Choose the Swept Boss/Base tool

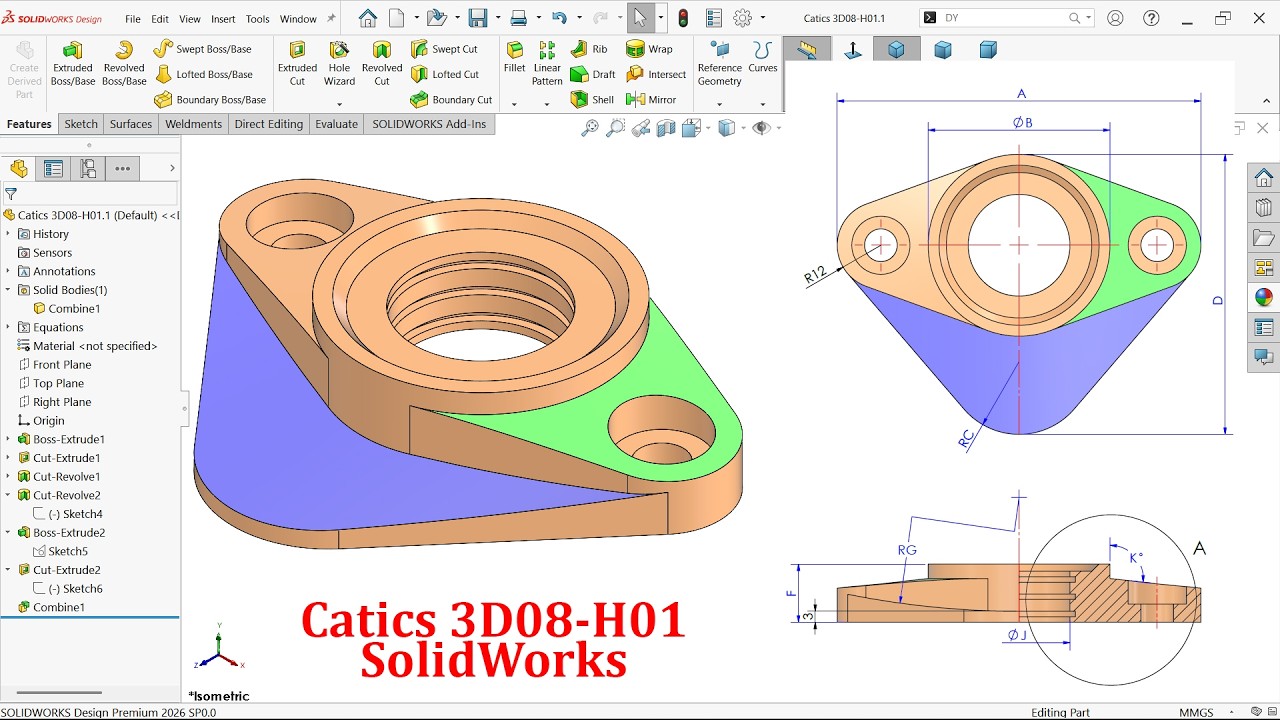pyautogui.click(x=202, y=49)
